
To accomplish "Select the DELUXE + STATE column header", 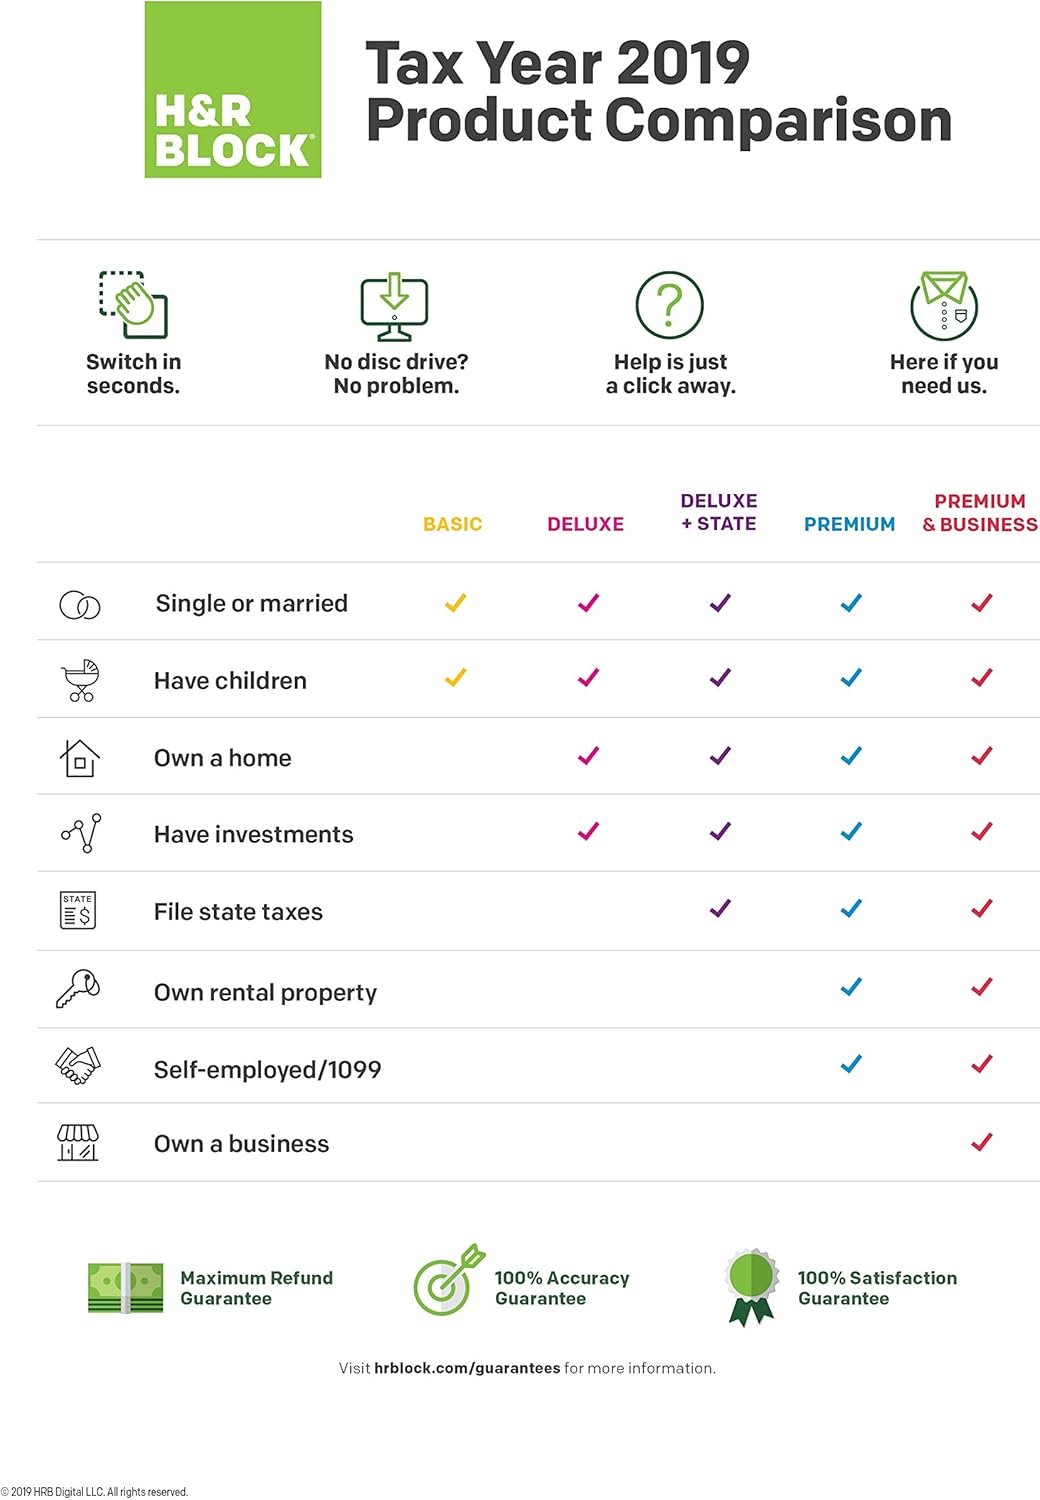I will point(719,512).
